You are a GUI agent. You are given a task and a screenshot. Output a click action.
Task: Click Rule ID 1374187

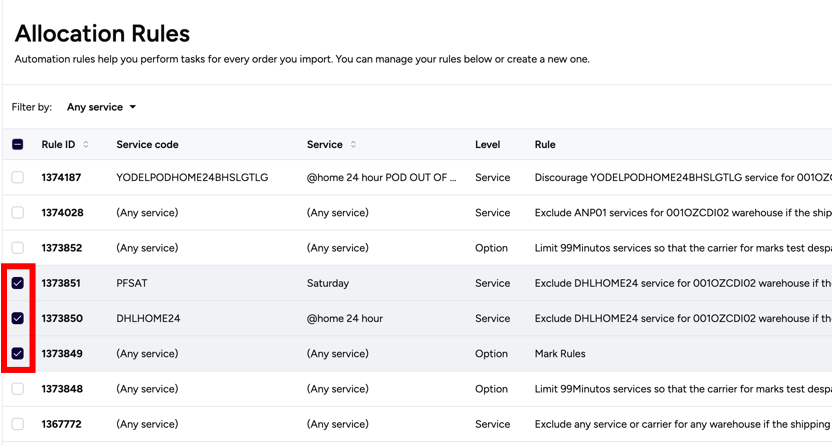(x=61, y=177)
